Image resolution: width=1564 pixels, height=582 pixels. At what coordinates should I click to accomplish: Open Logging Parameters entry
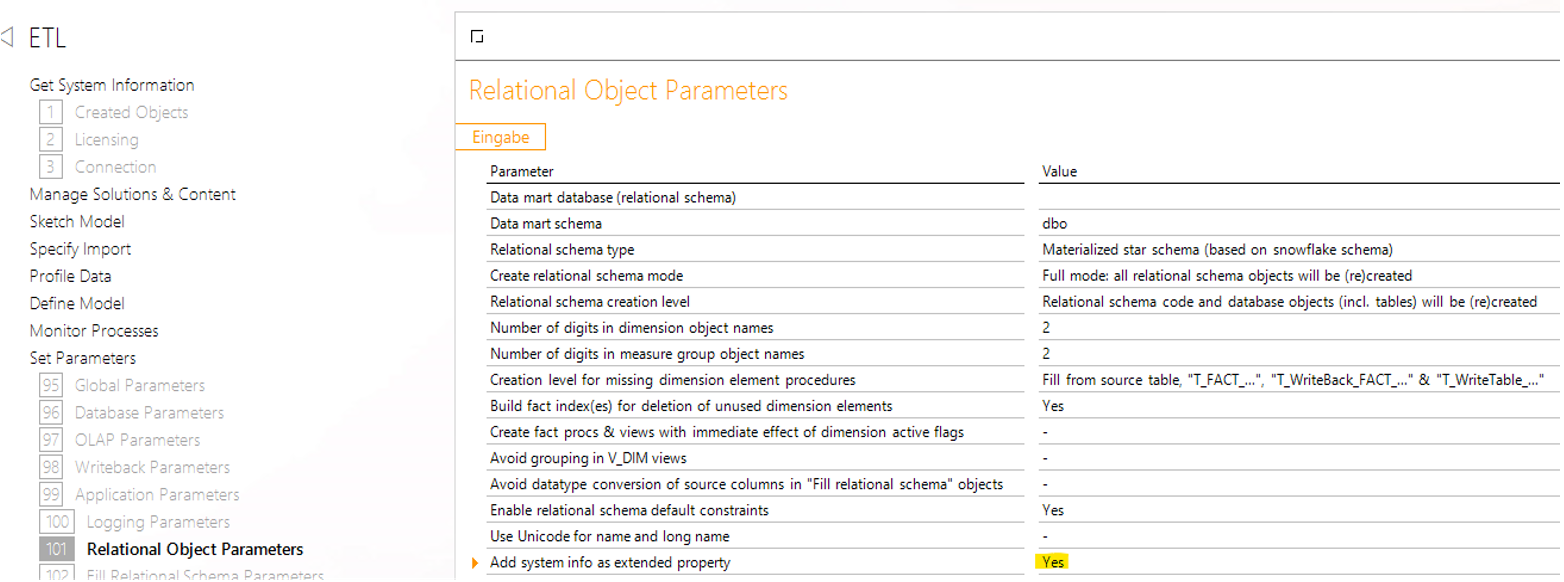158,522
